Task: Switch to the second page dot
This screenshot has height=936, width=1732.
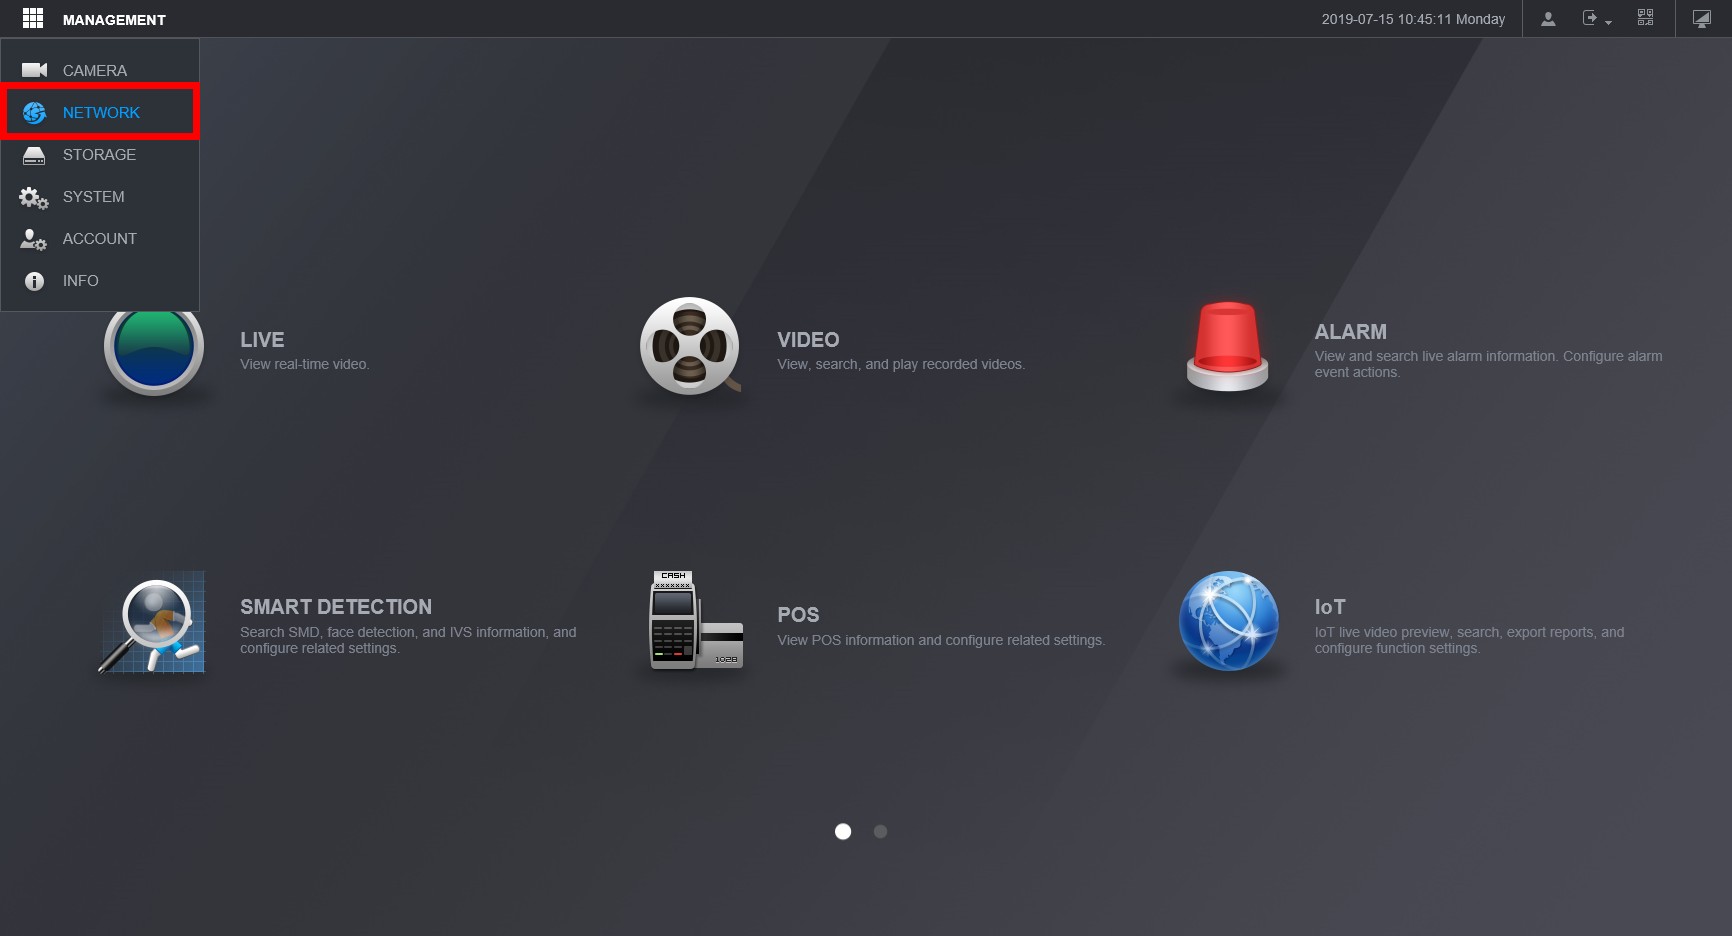Action: 880,831
